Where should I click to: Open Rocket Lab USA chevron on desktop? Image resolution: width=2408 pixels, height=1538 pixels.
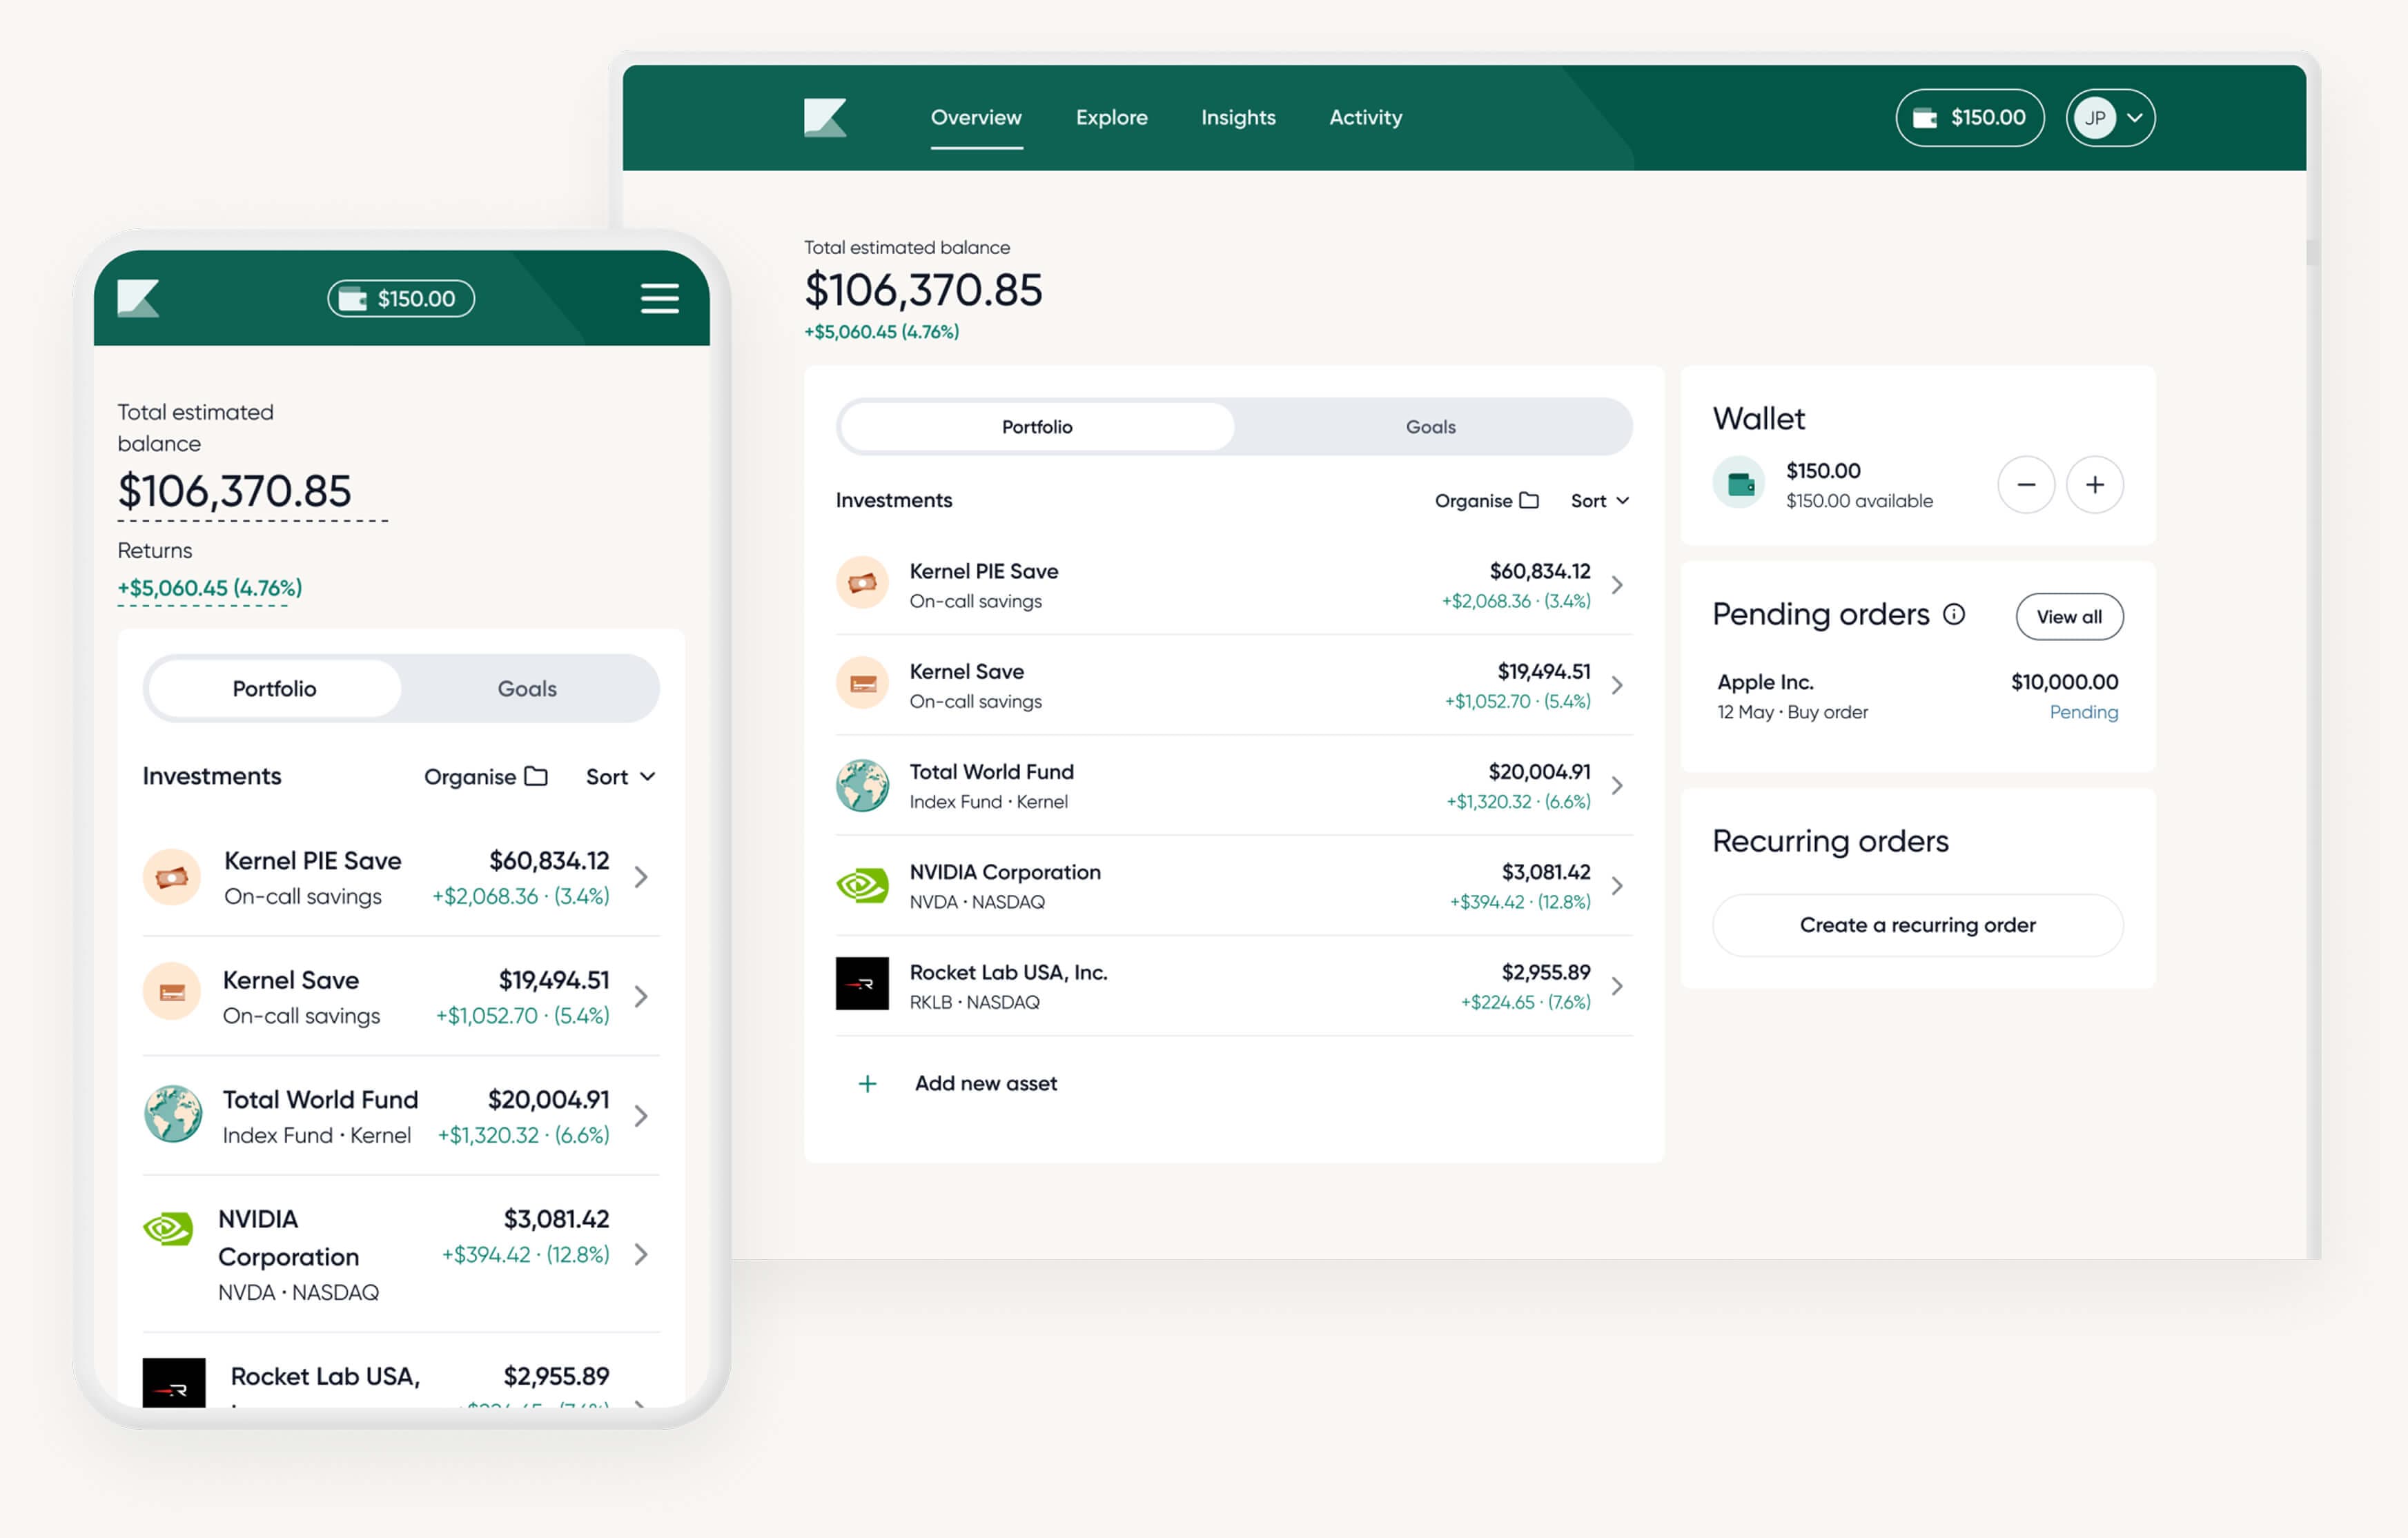point(1617,986)
